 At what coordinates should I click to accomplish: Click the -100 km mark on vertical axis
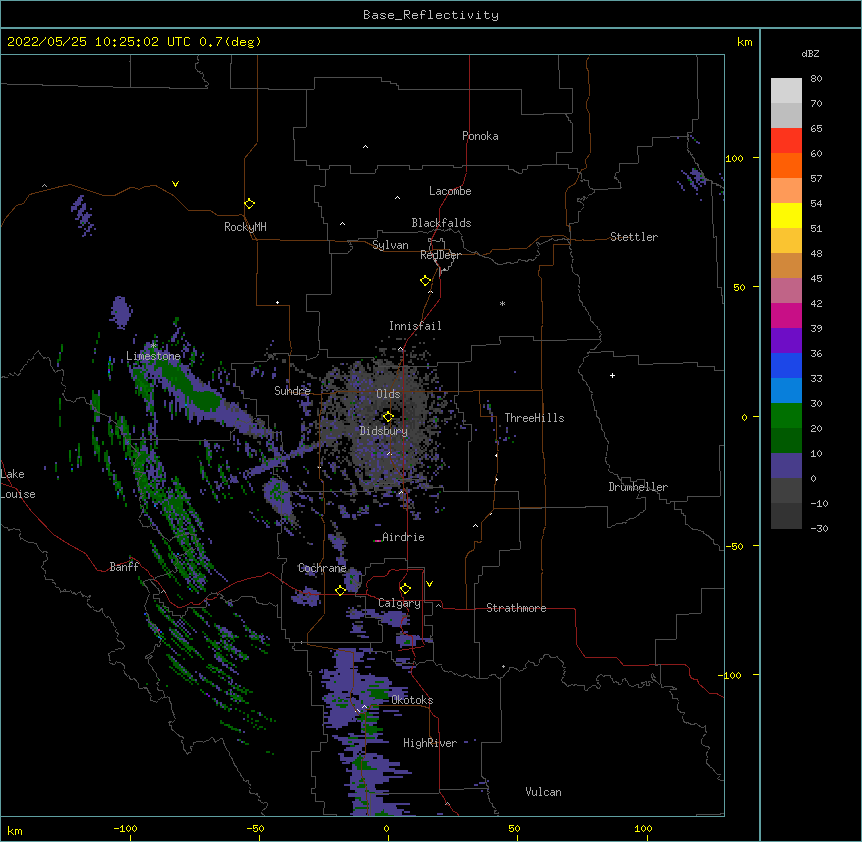[x=732, y=675]
